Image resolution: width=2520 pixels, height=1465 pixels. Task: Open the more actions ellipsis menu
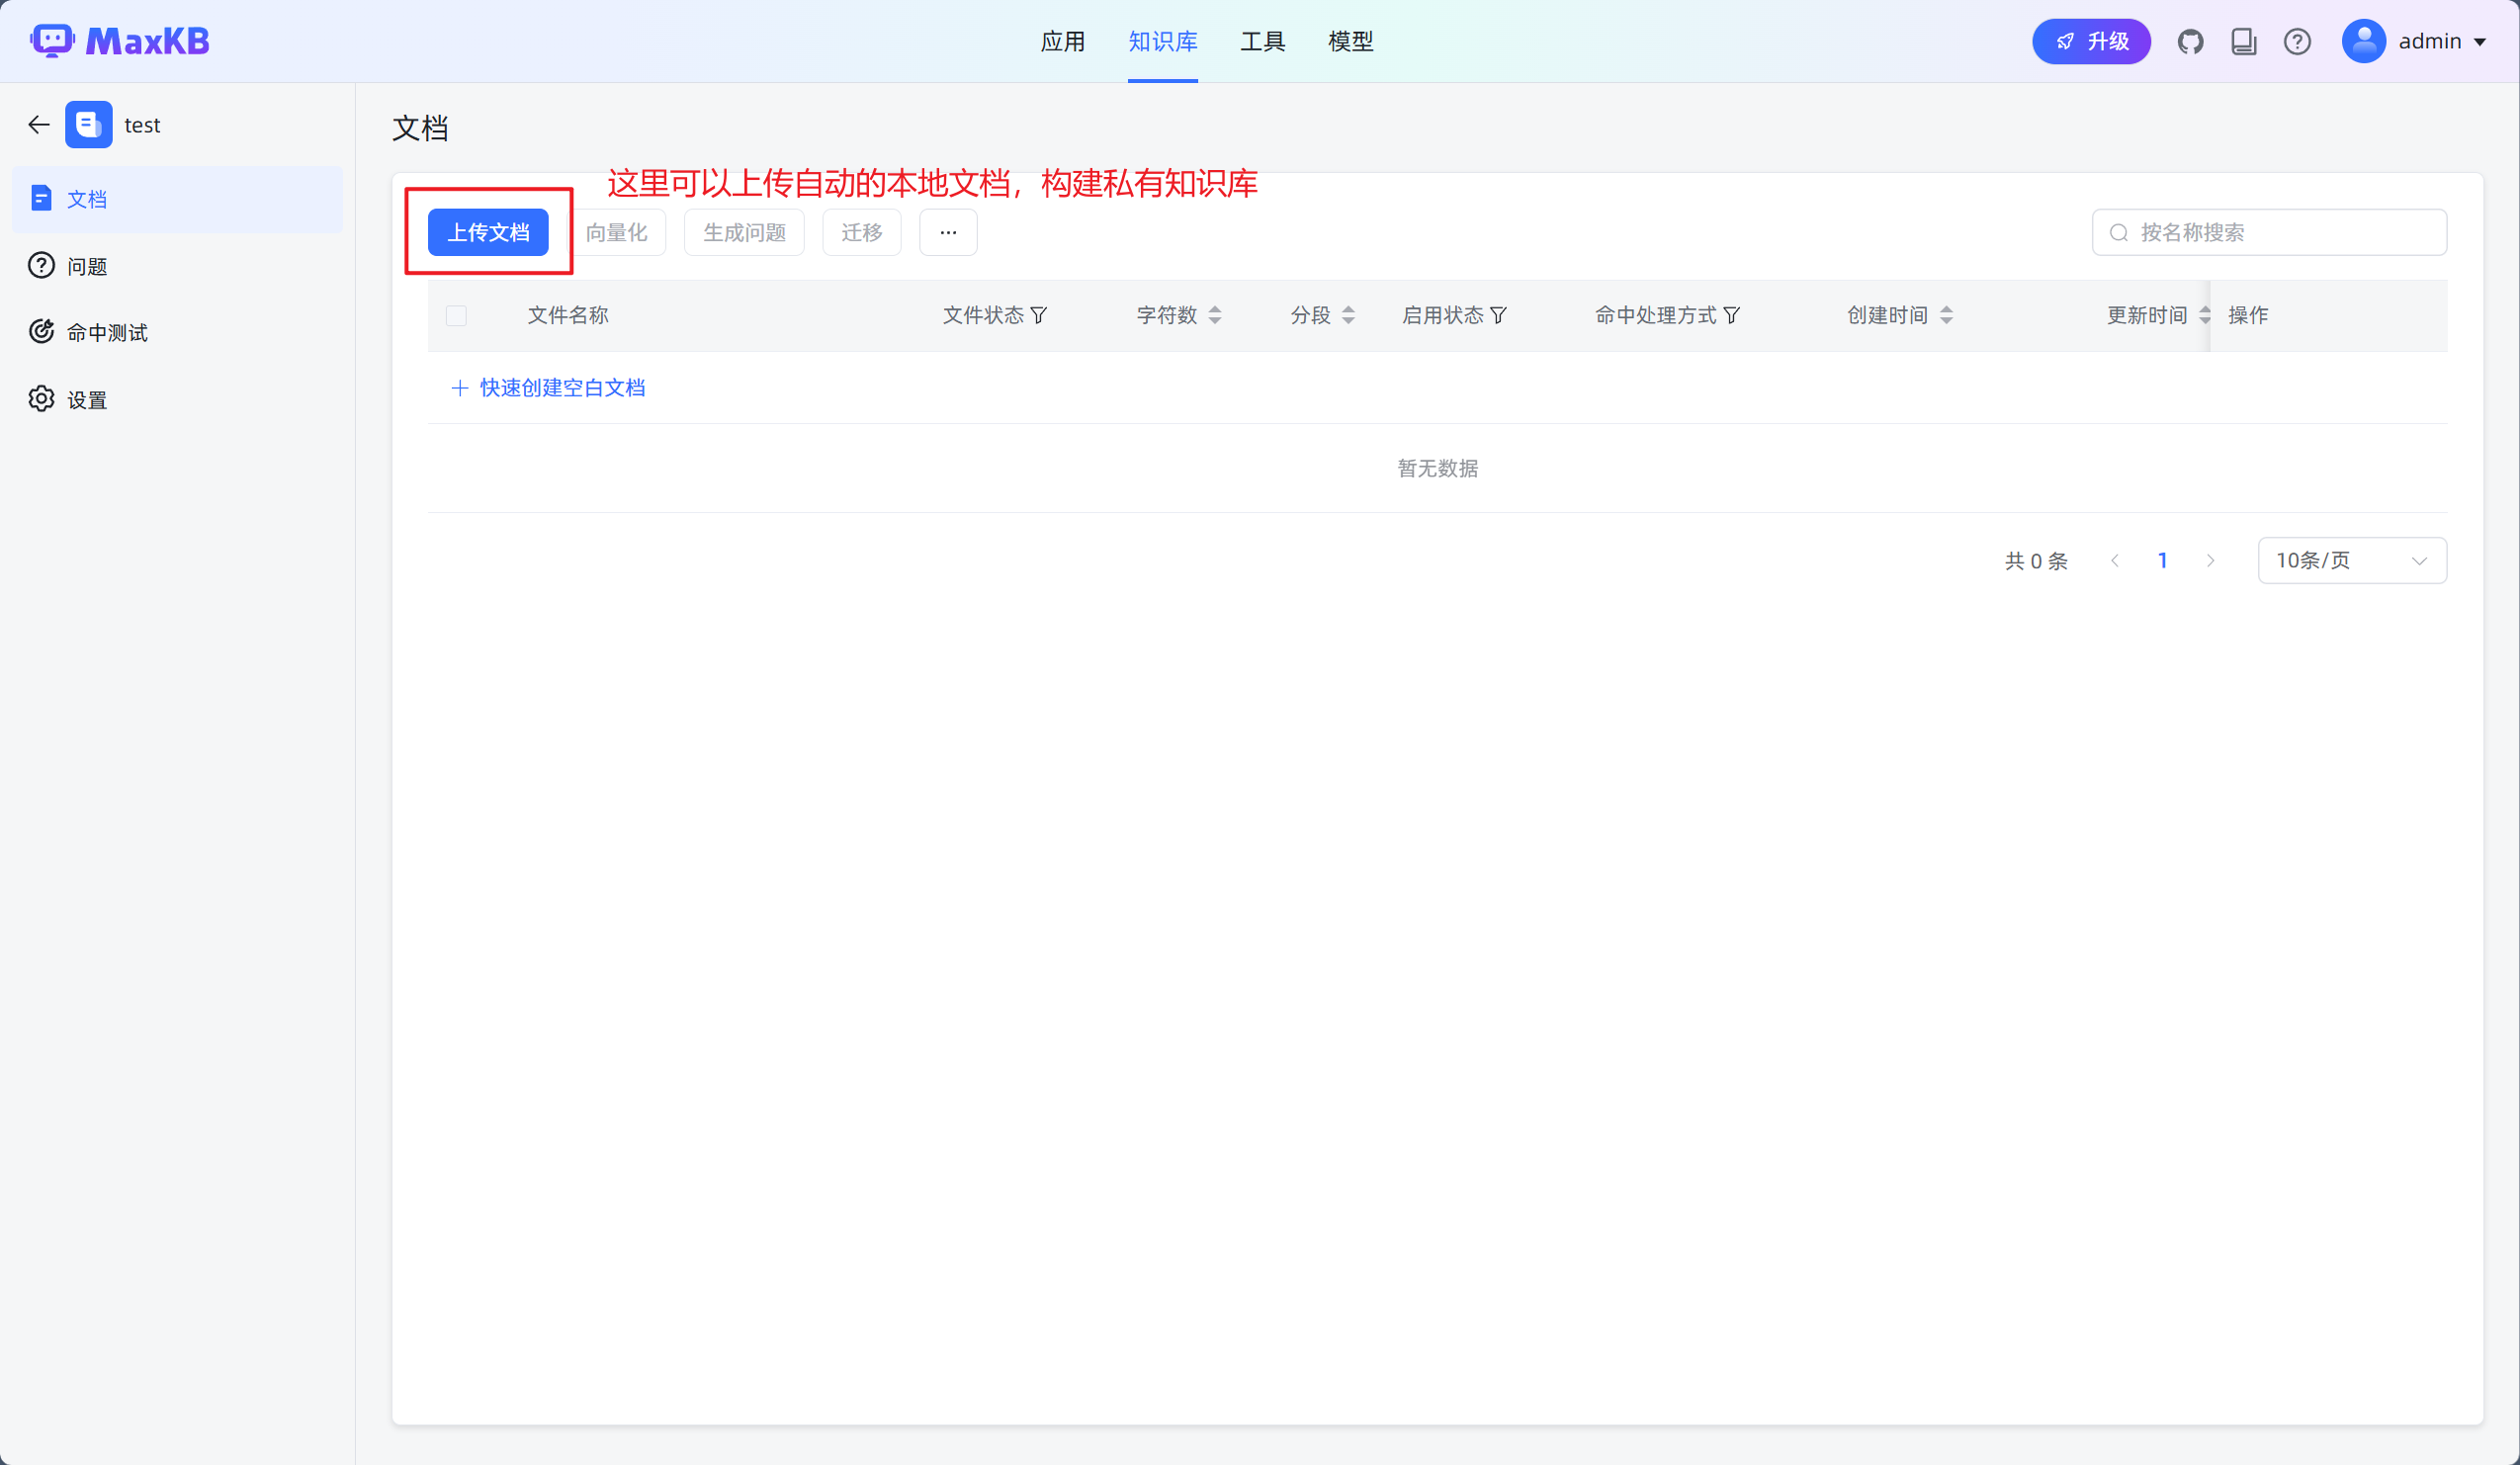[x=947, y=233]
